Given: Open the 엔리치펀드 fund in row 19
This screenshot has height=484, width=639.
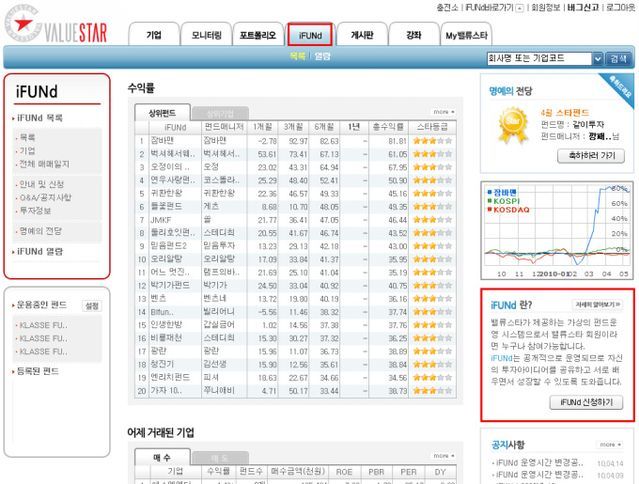Looking at the screenshot, I should point(170,377).
